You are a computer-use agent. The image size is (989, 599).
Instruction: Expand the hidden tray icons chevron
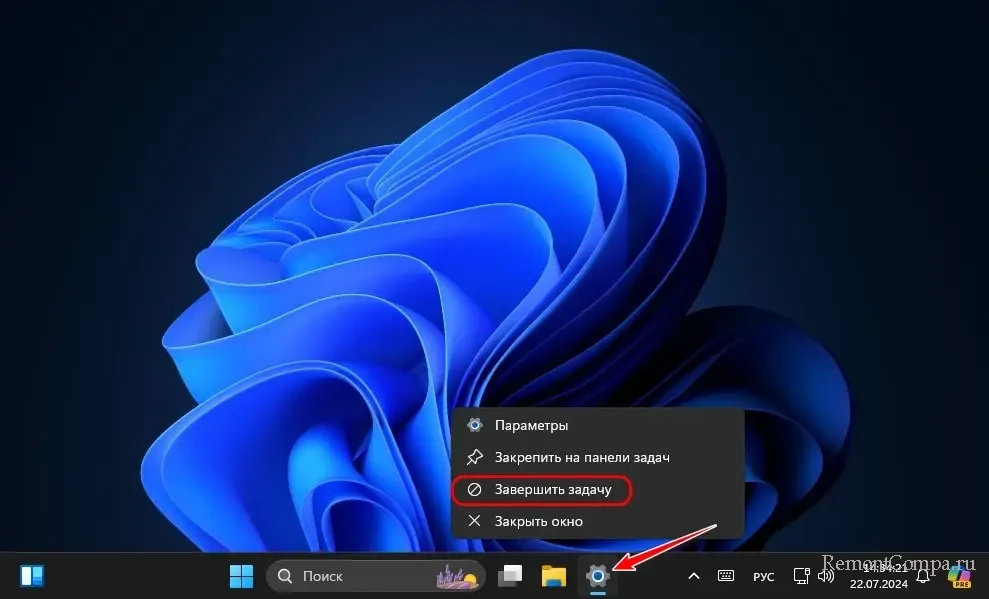point(693,576)
